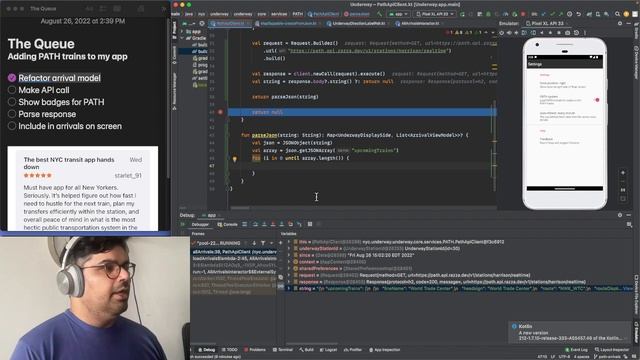Click the emulator zoom-in plus icon
The height and width of the screenshot is (360, 640).
(623, 173)
